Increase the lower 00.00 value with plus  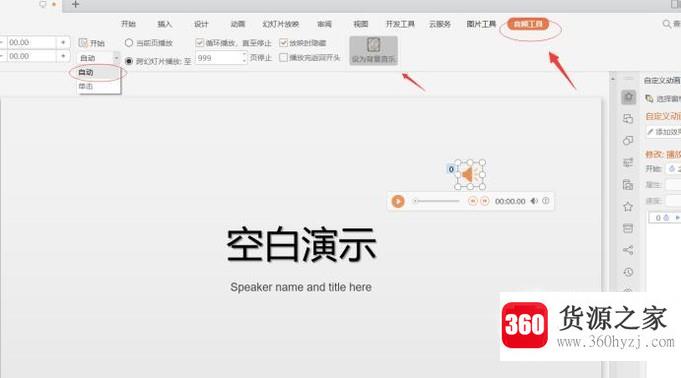click(63, 56)
